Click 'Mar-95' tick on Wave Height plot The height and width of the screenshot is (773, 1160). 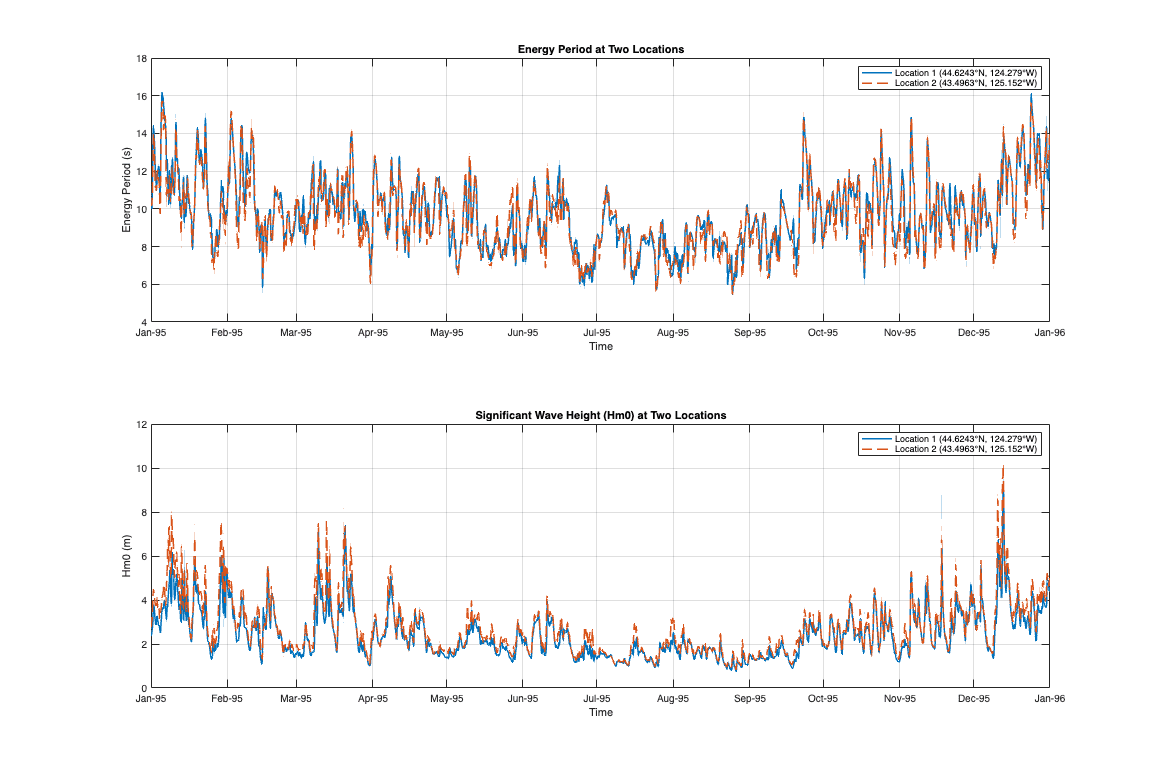coord(296,699)
